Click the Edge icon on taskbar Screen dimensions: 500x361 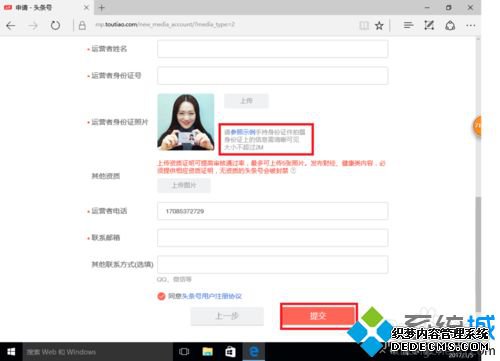click(254, 352)
